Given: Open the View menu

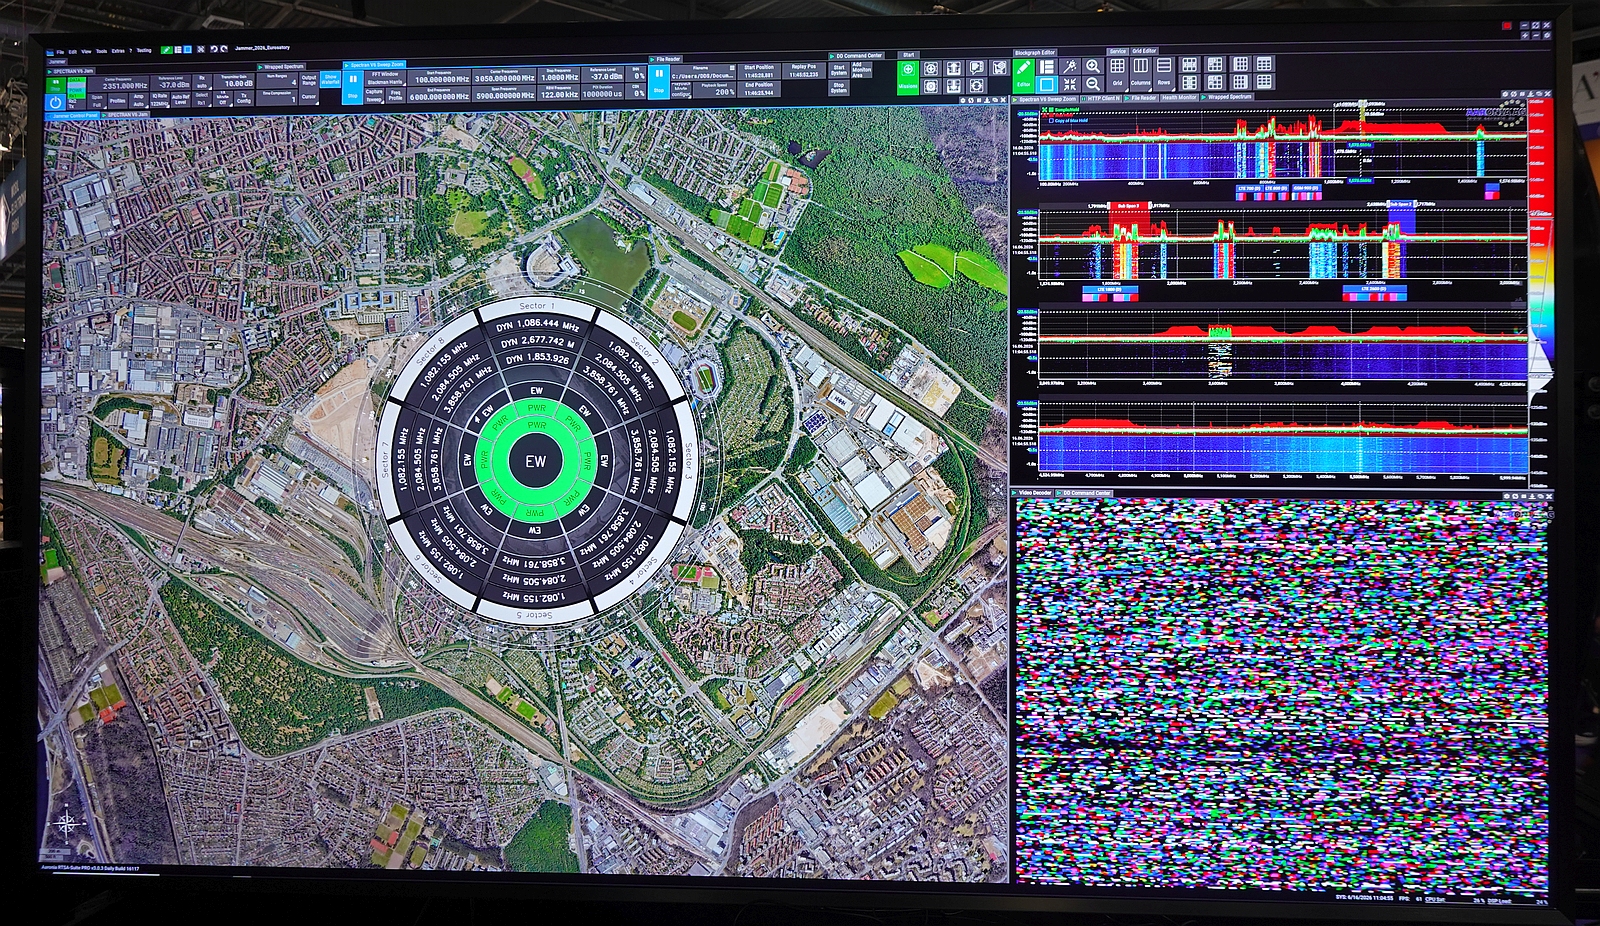Looking at the screenshot, I should coord(86,51).
